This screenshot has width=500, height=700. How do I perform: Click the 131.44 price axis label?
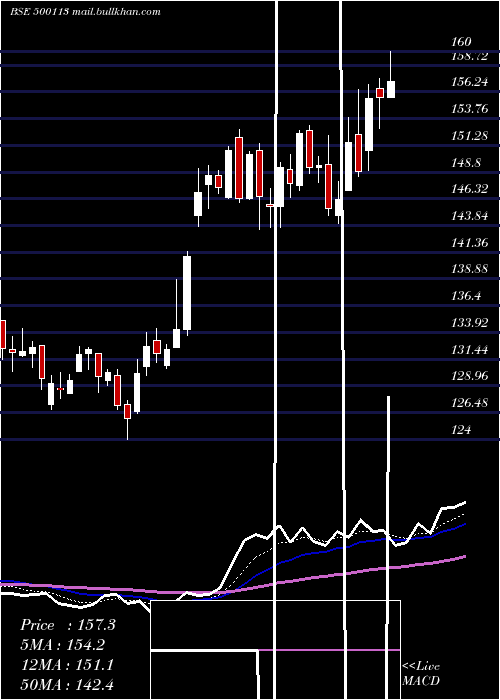click(x=469, y=349)
